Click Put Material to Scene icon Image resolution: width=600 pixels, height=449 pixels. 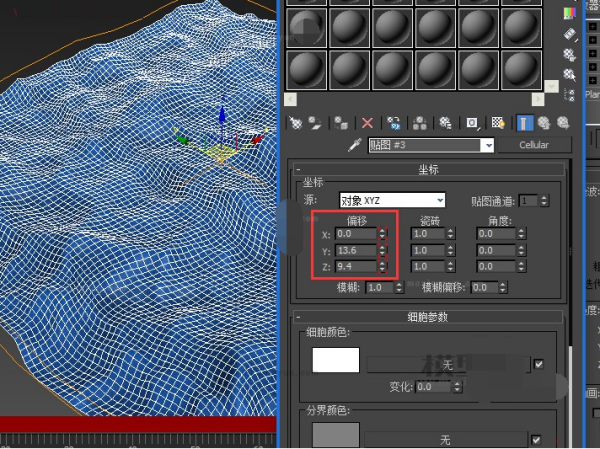click(x=316, y=123)
